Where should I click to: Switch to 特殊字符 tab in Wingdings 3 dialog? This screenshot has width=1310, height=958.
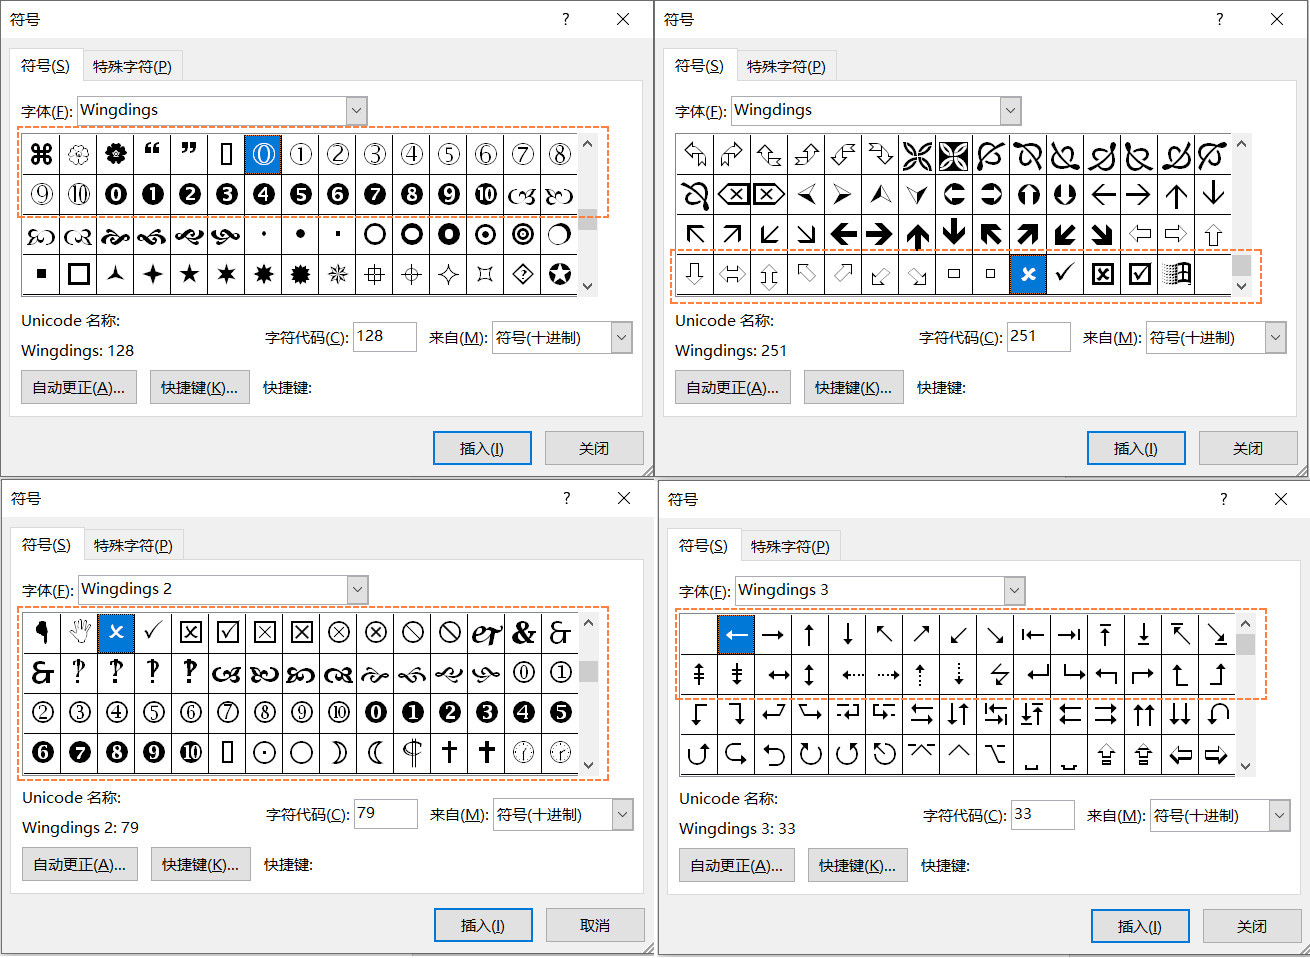point(790,547)
